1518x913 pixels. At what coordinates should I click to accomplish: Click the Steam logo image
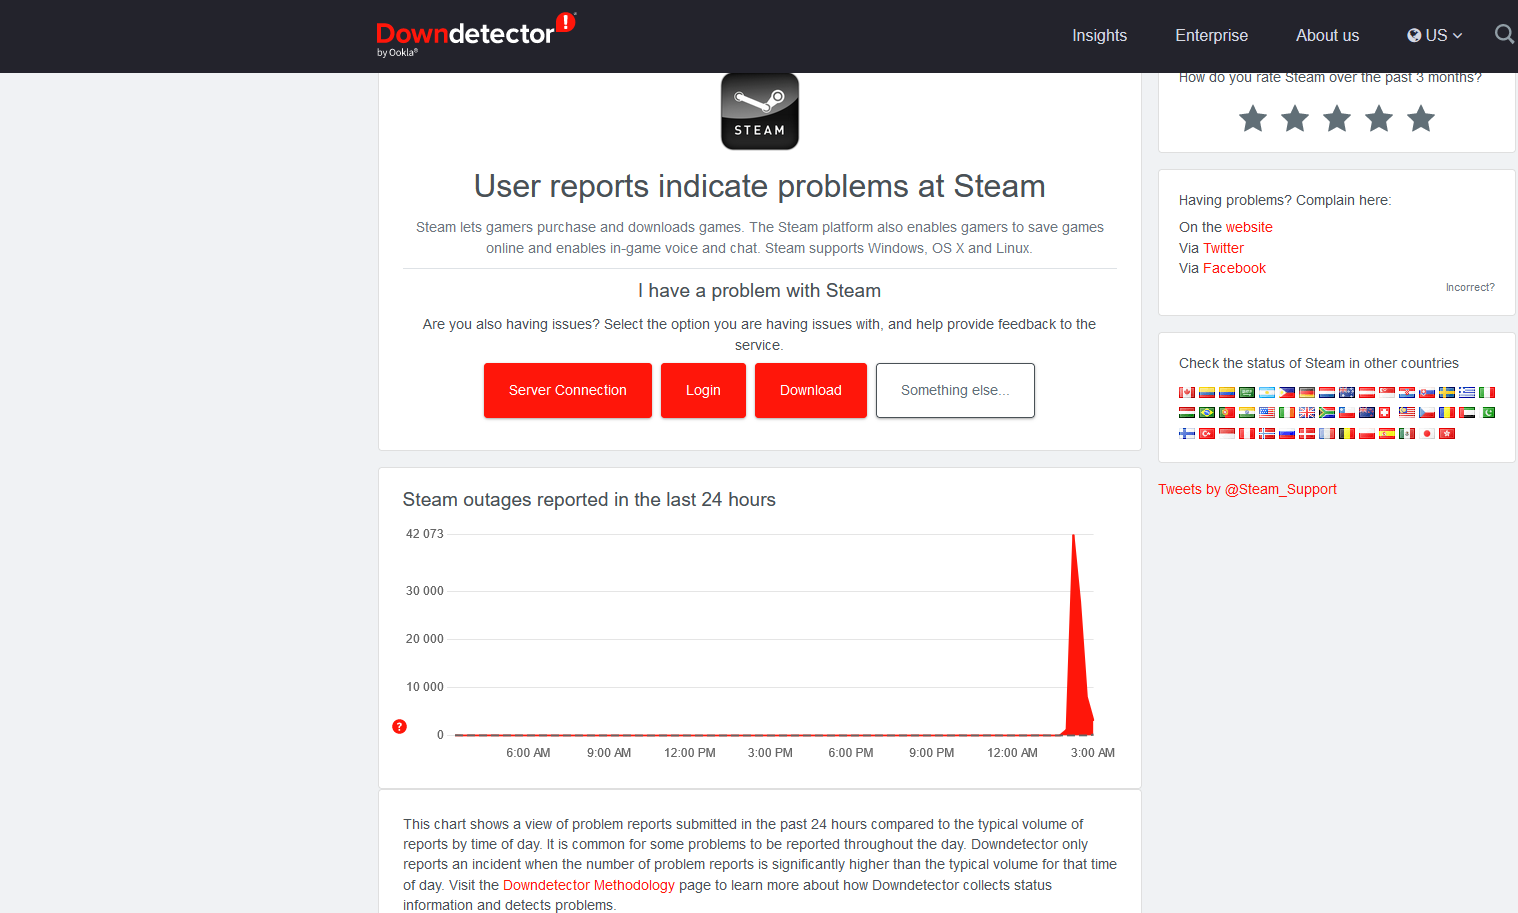(x=760, y=111)
